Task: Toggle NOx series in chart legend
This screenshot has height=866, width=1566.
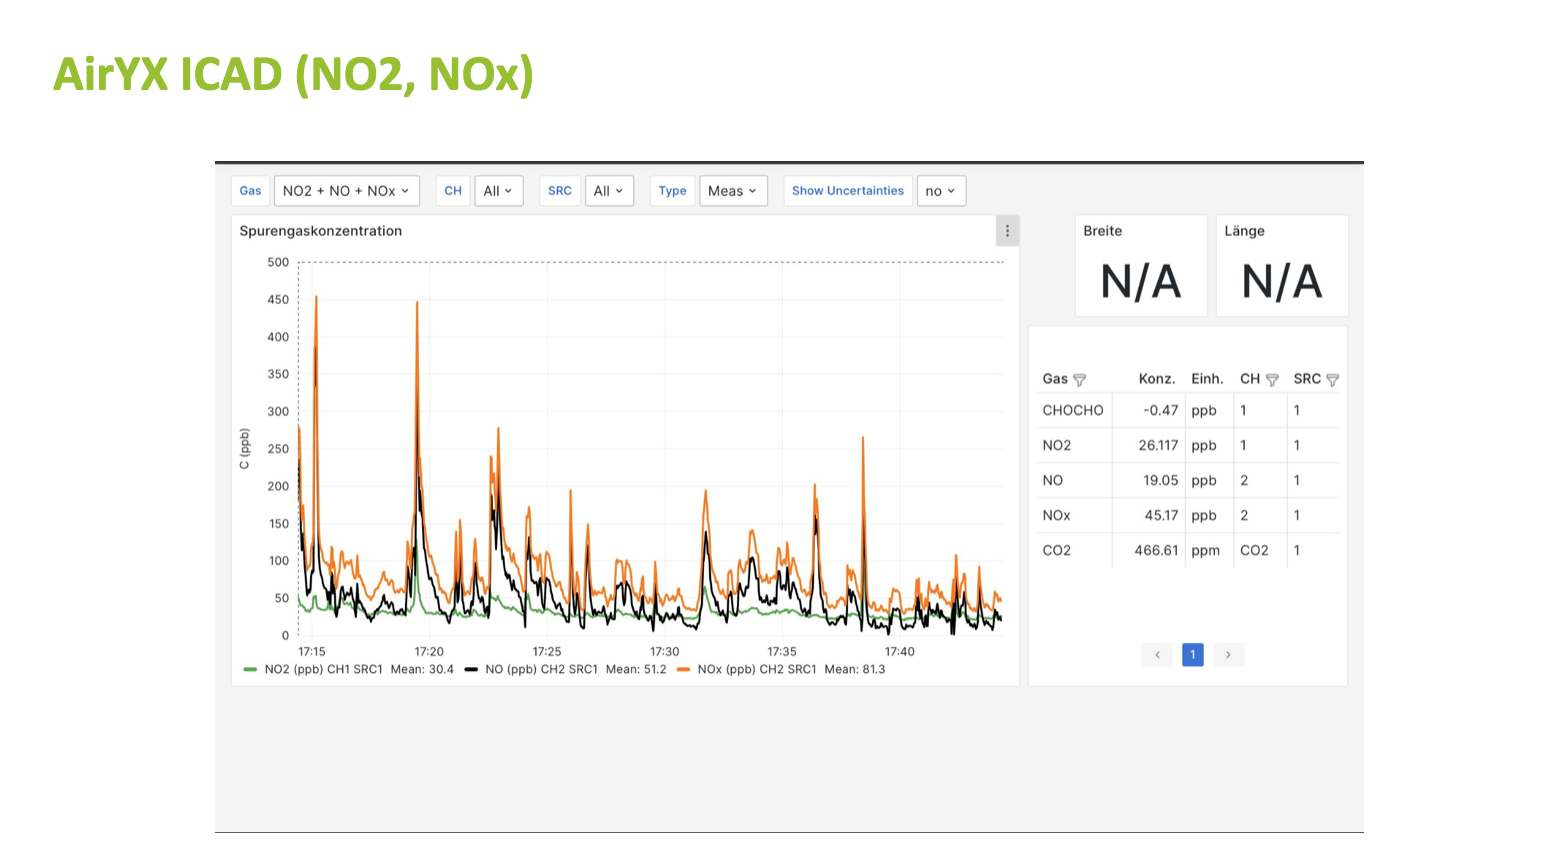Action: (756, 670)
